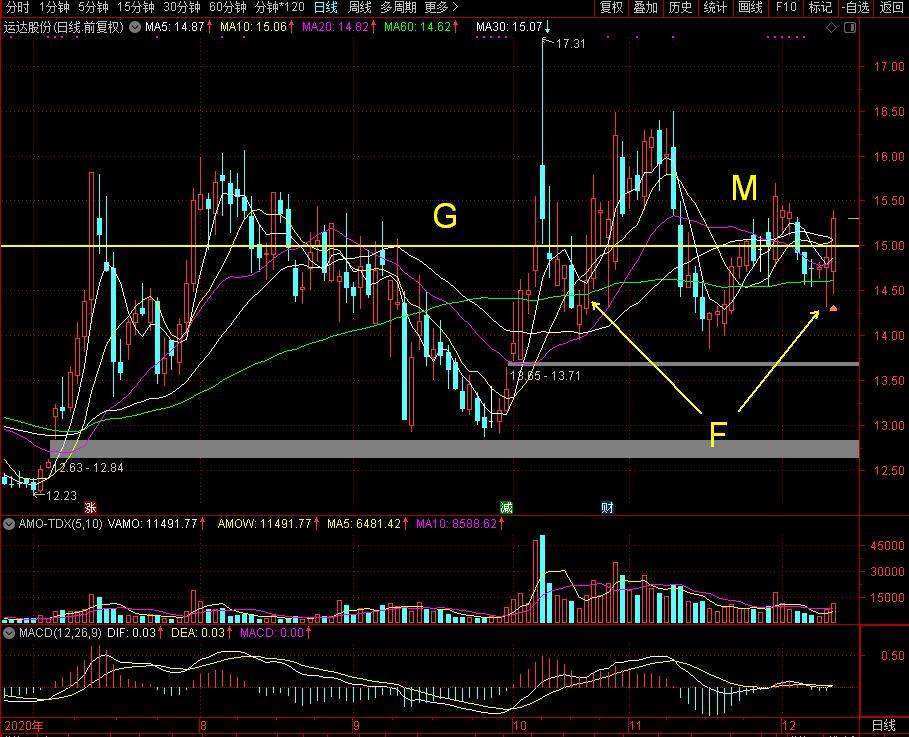Click the AMOW: 11491.77 value
This screenshot has height=737, width=909.
click(x=266, y=524)
